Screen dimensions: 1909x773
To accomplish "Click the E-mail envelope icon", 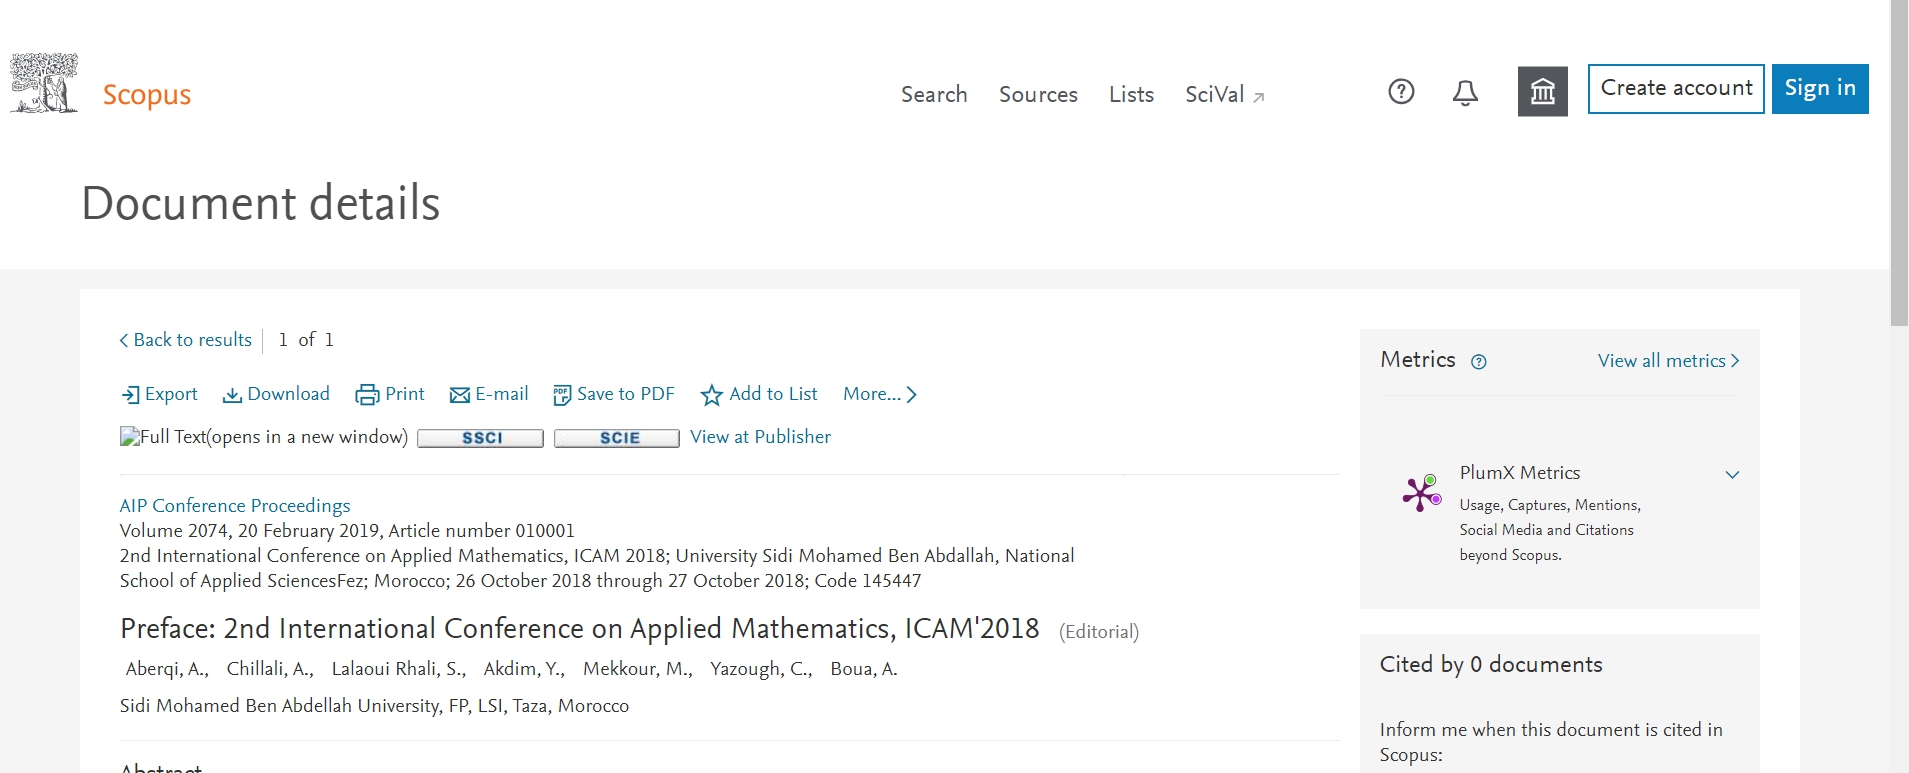I will click(x=460, y=395).
